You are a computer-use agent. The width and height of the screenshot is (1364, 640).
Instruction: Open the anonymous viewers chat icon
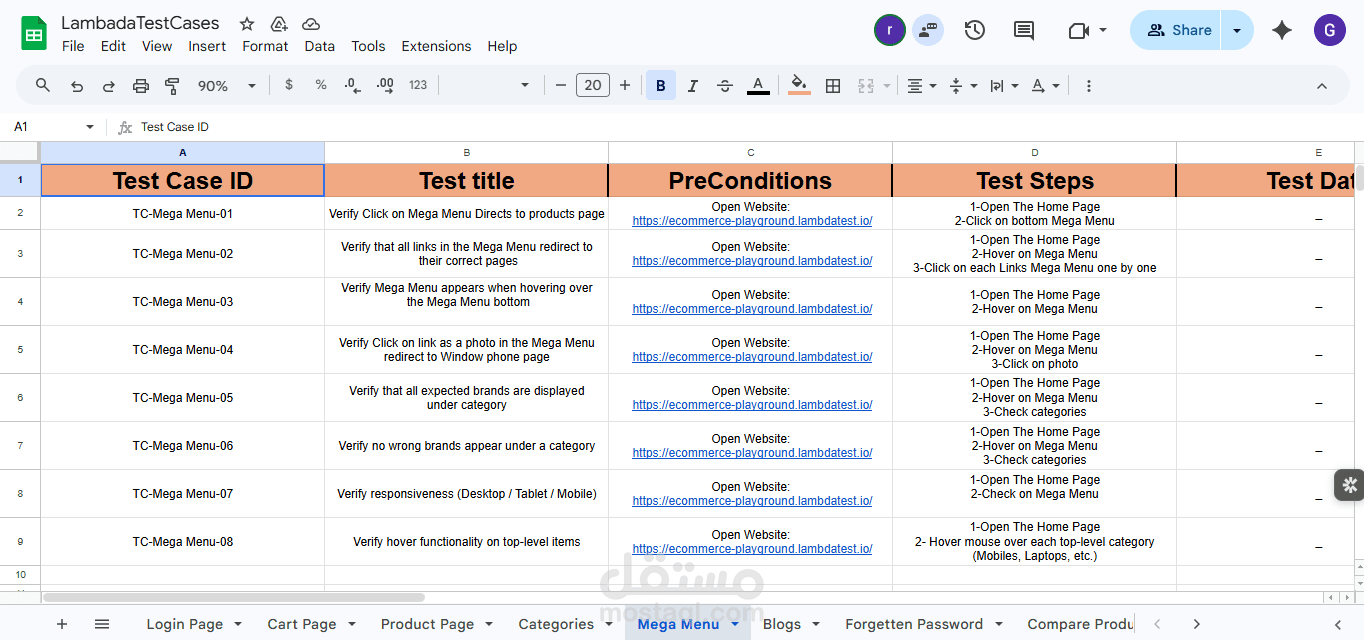pyautogui.click(x=928, y=30)
